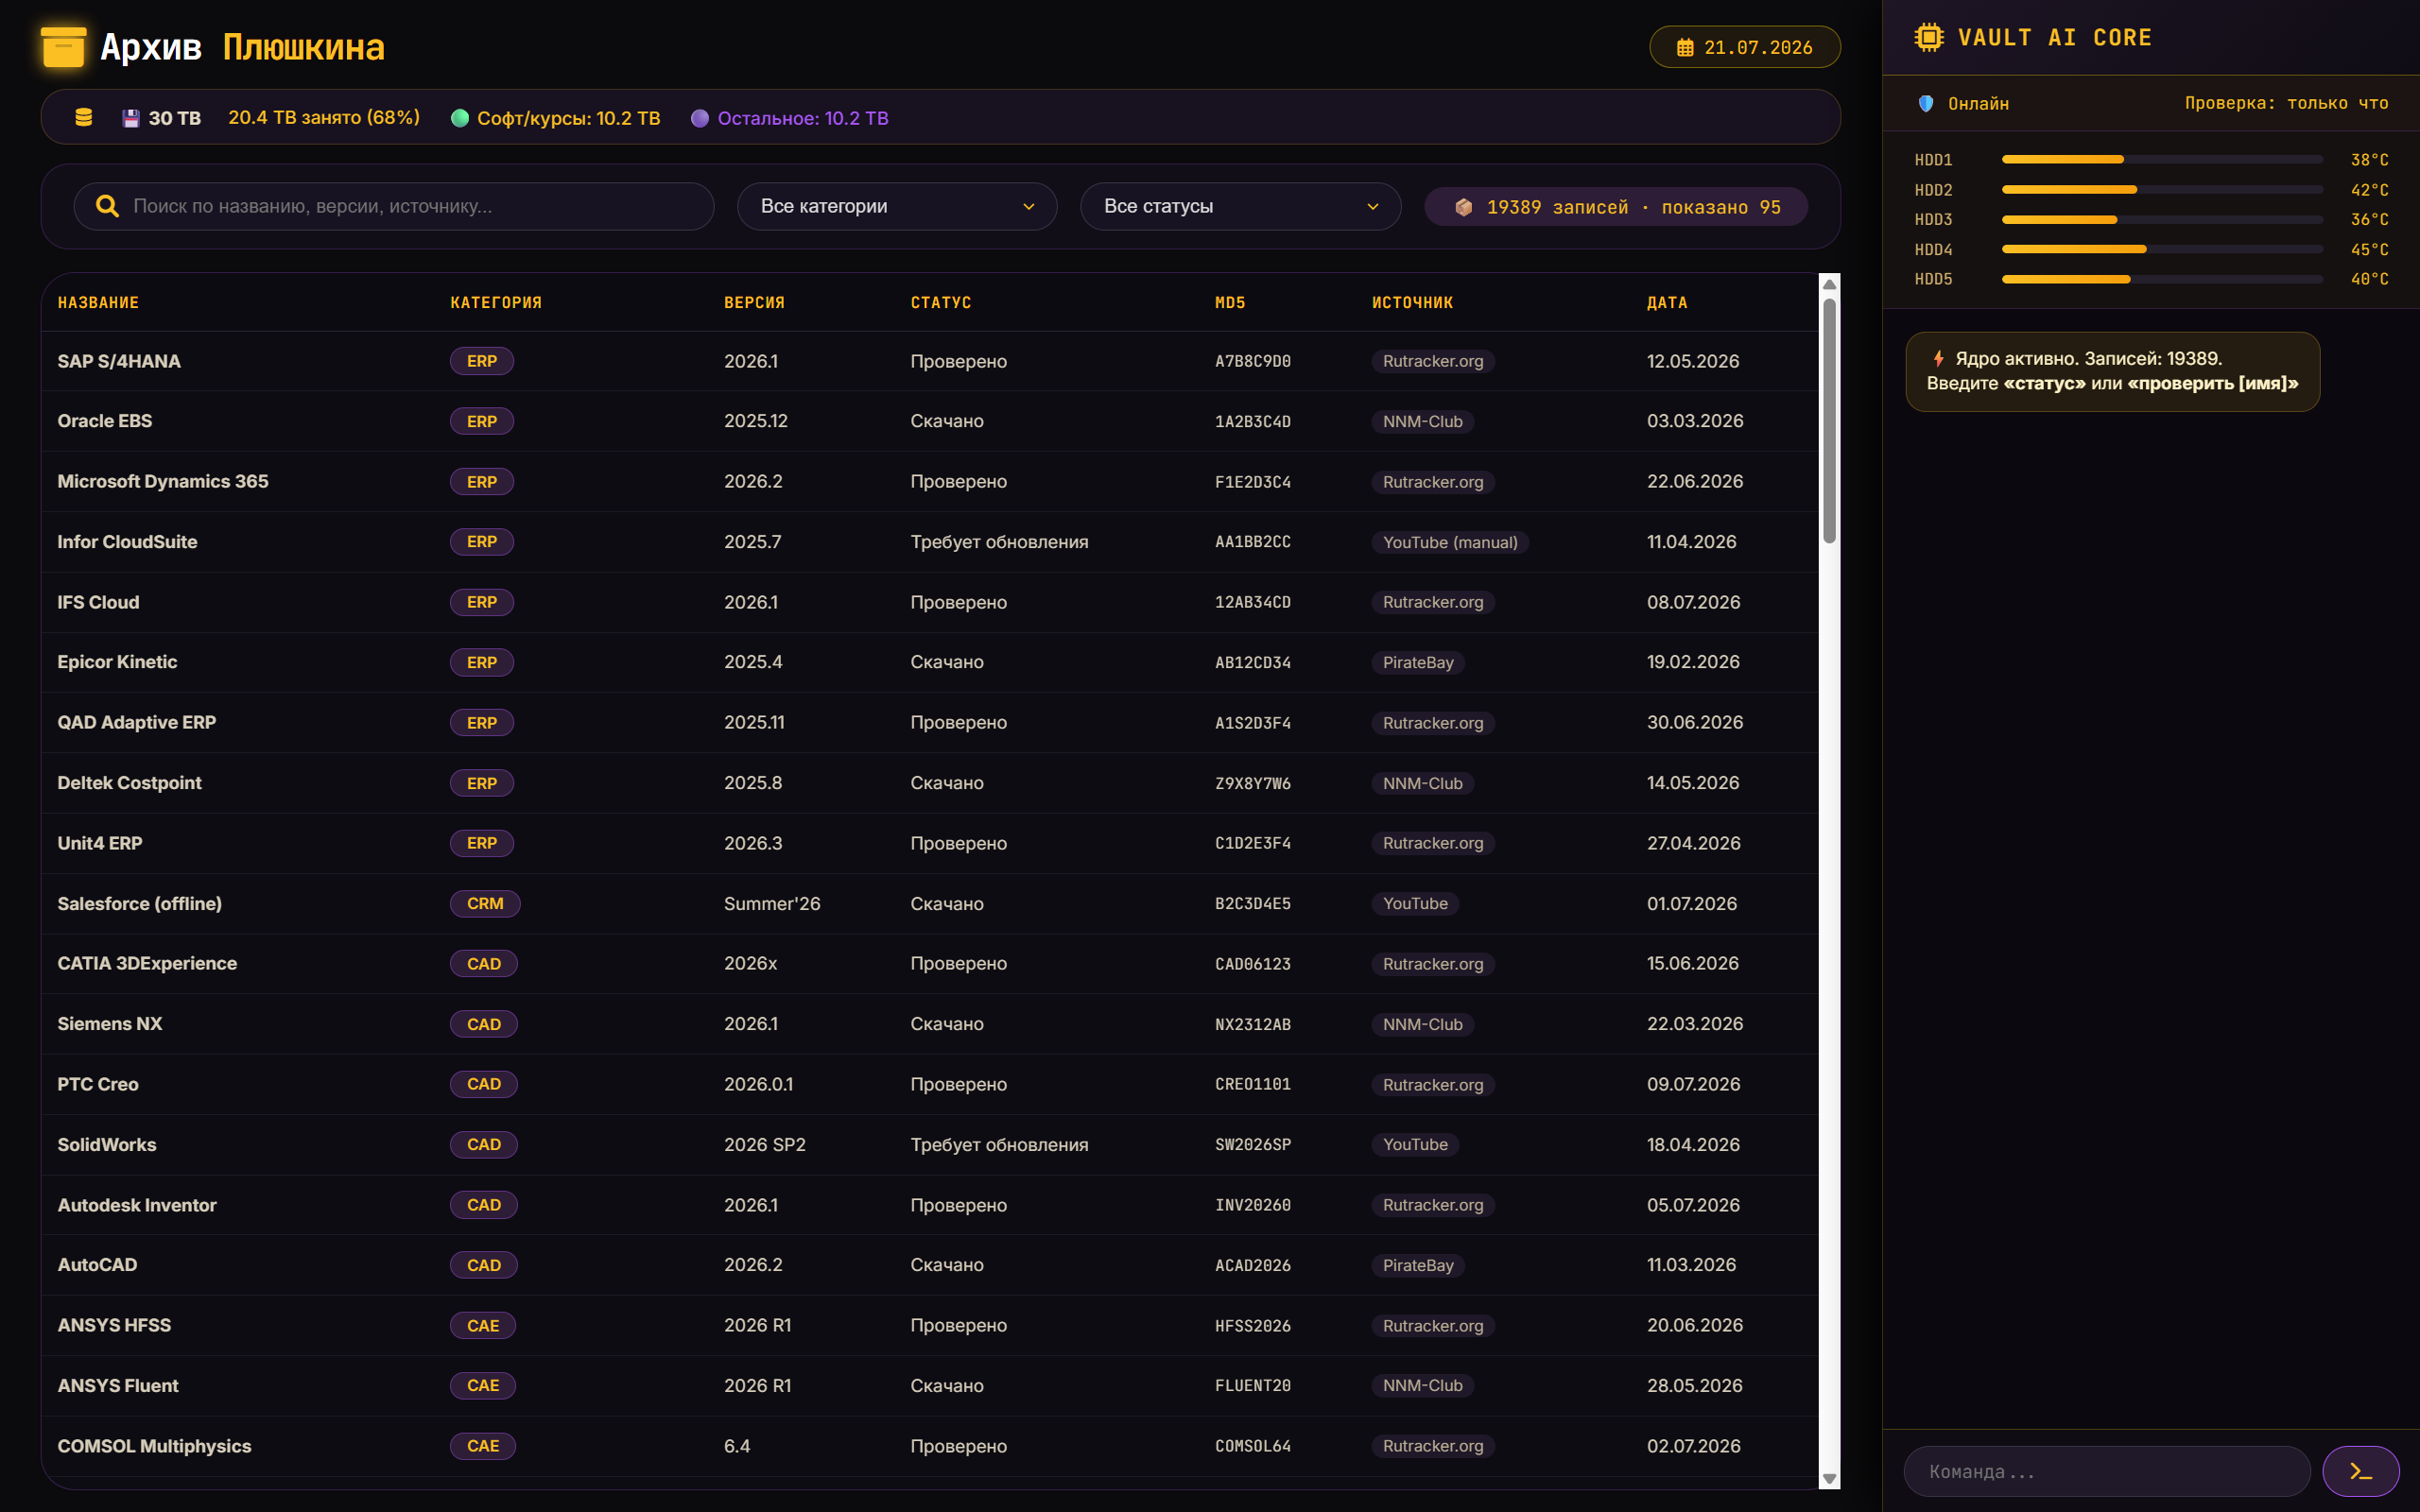Select the IFS Cloud row name
The height and width of the screenshot is (1512, 2420).
[x=98, y=602]
